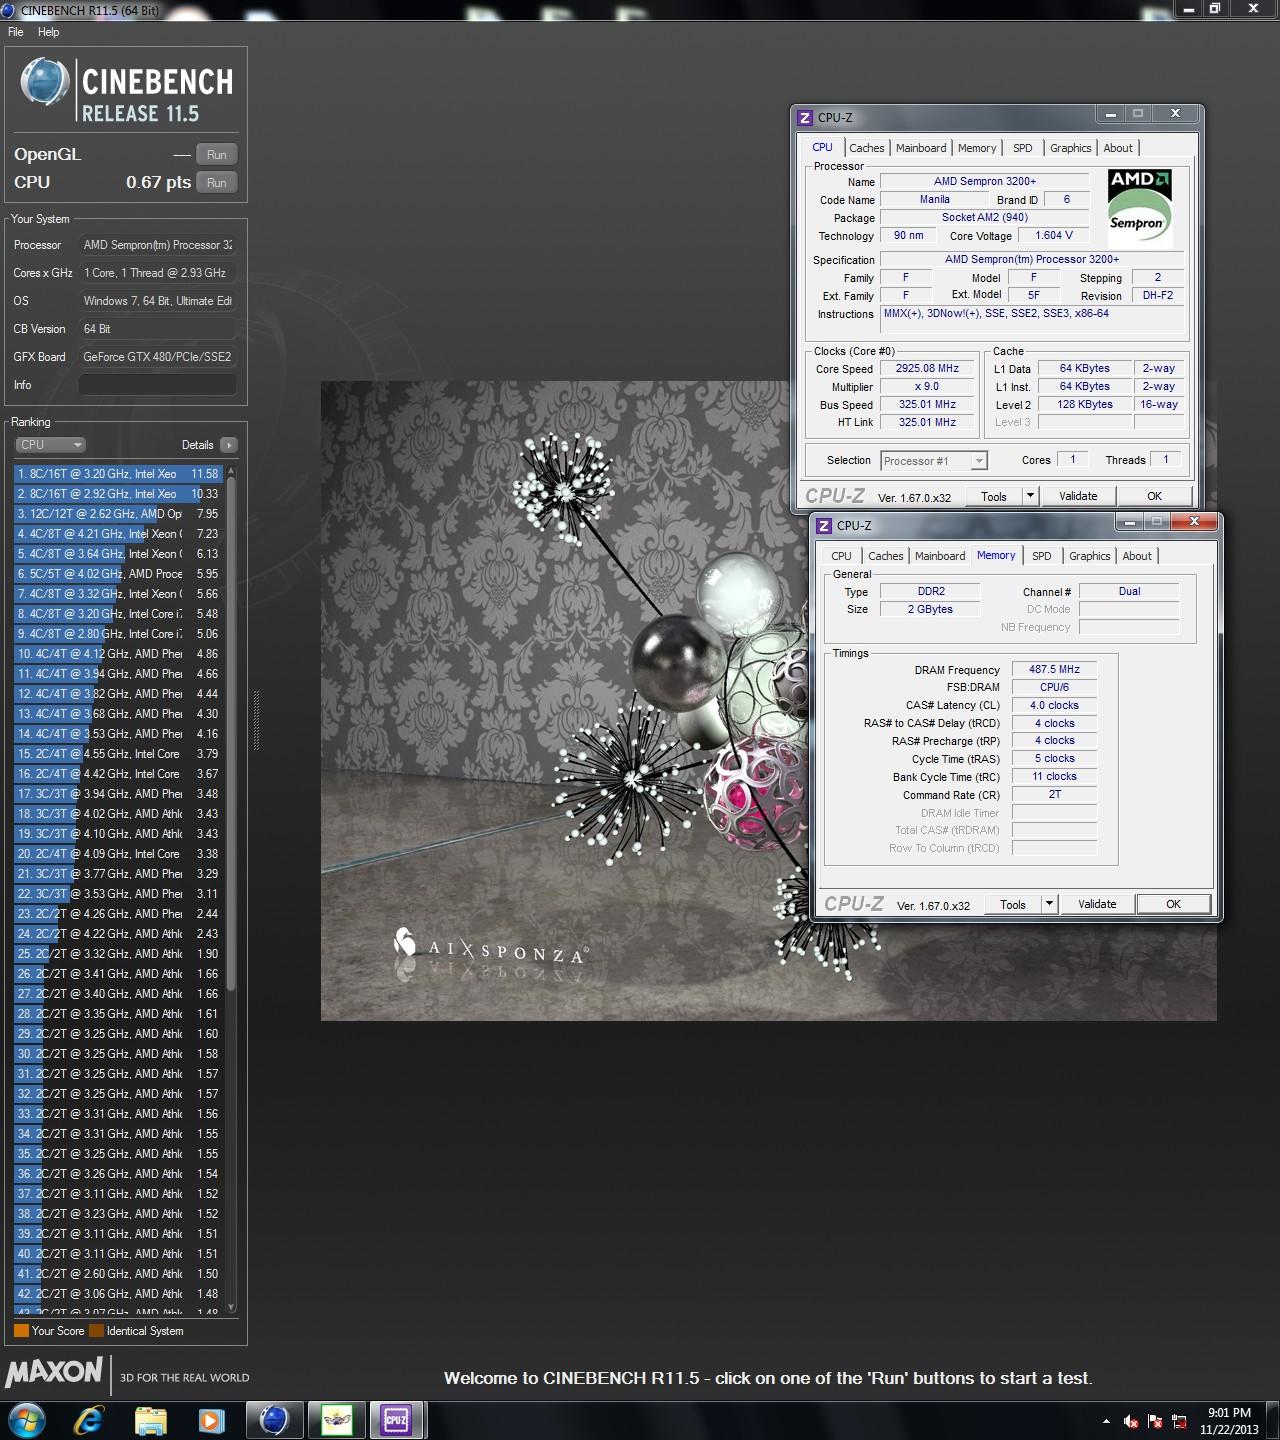Open the Mainboard tab in the CPU-Z Memory window
Viewport: 1280px width, 1440px height.
[x=940, y=556]
